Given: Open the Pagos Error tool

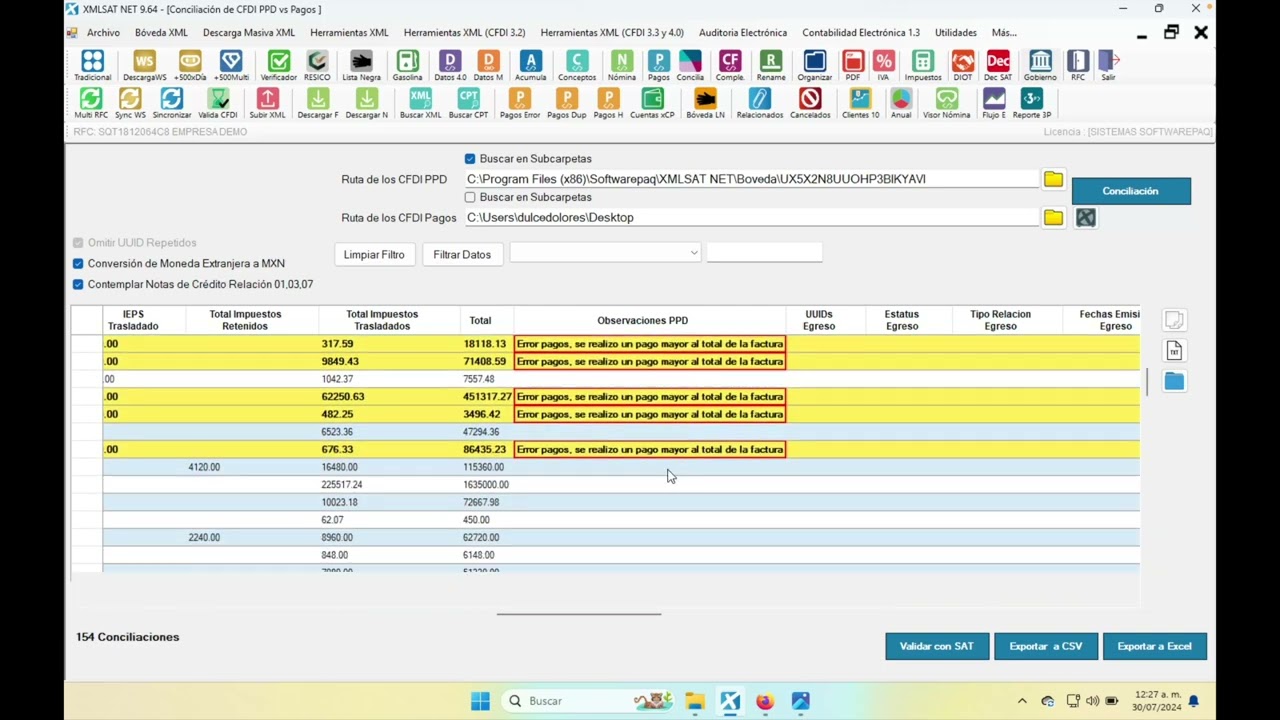Looking at the screenshot, I should (x=519, y=104).
